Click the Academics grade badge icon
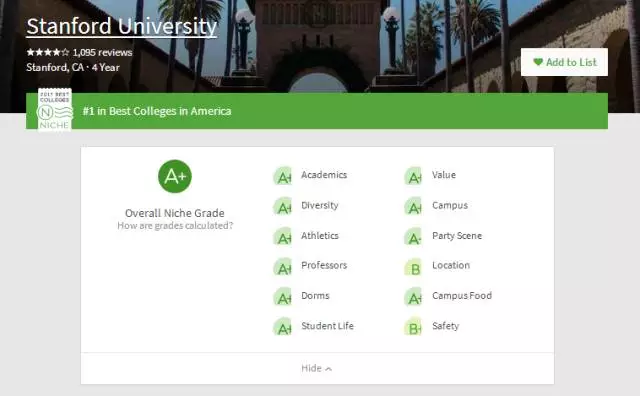Viewport: 640px width, 396px height. tap(282, 176)
